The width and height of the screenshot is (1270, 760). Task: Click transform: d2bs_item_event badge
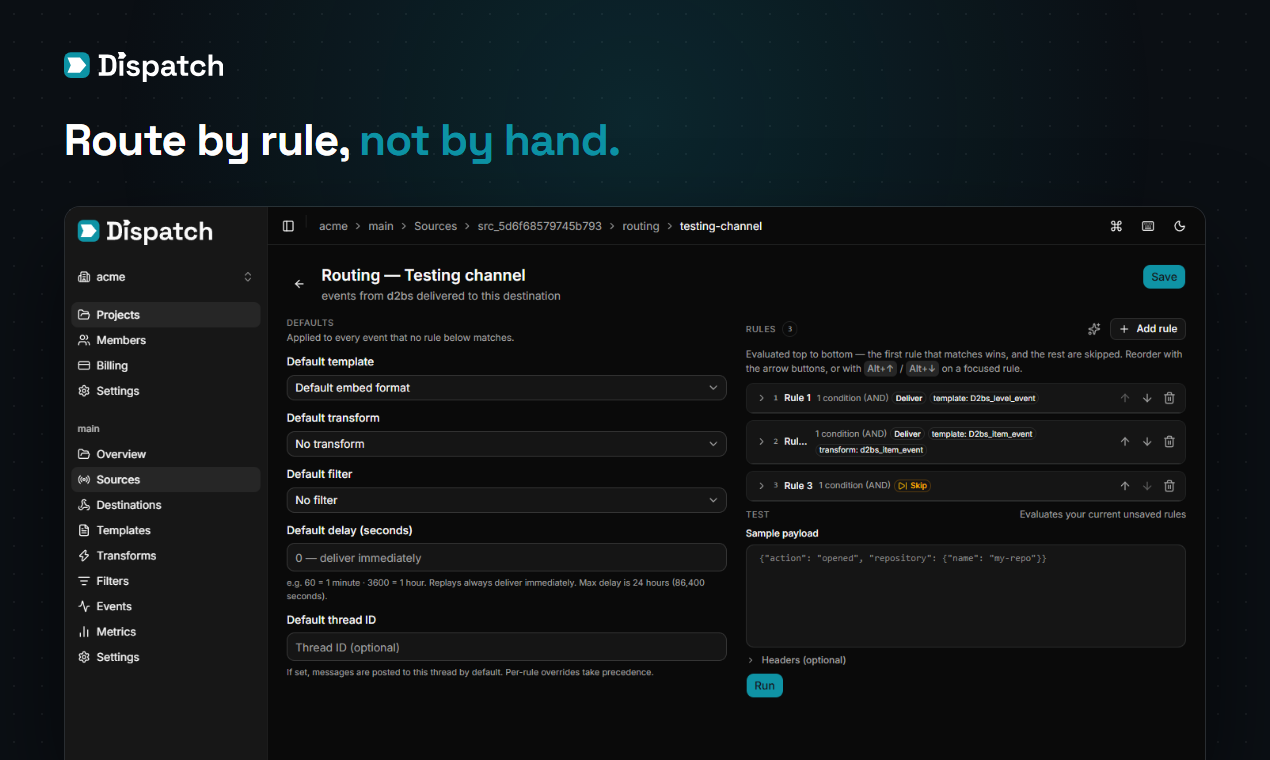871,450
